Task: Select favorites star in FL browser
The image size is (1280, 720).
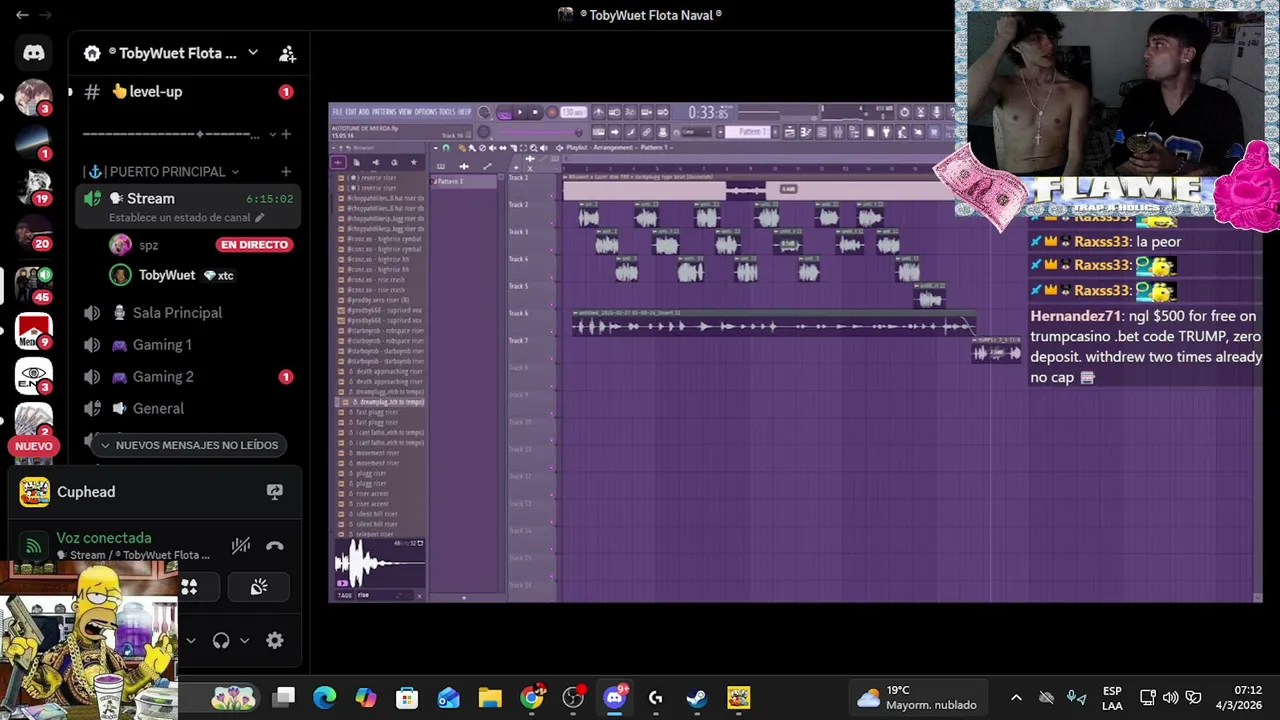Action: [414, 162]
